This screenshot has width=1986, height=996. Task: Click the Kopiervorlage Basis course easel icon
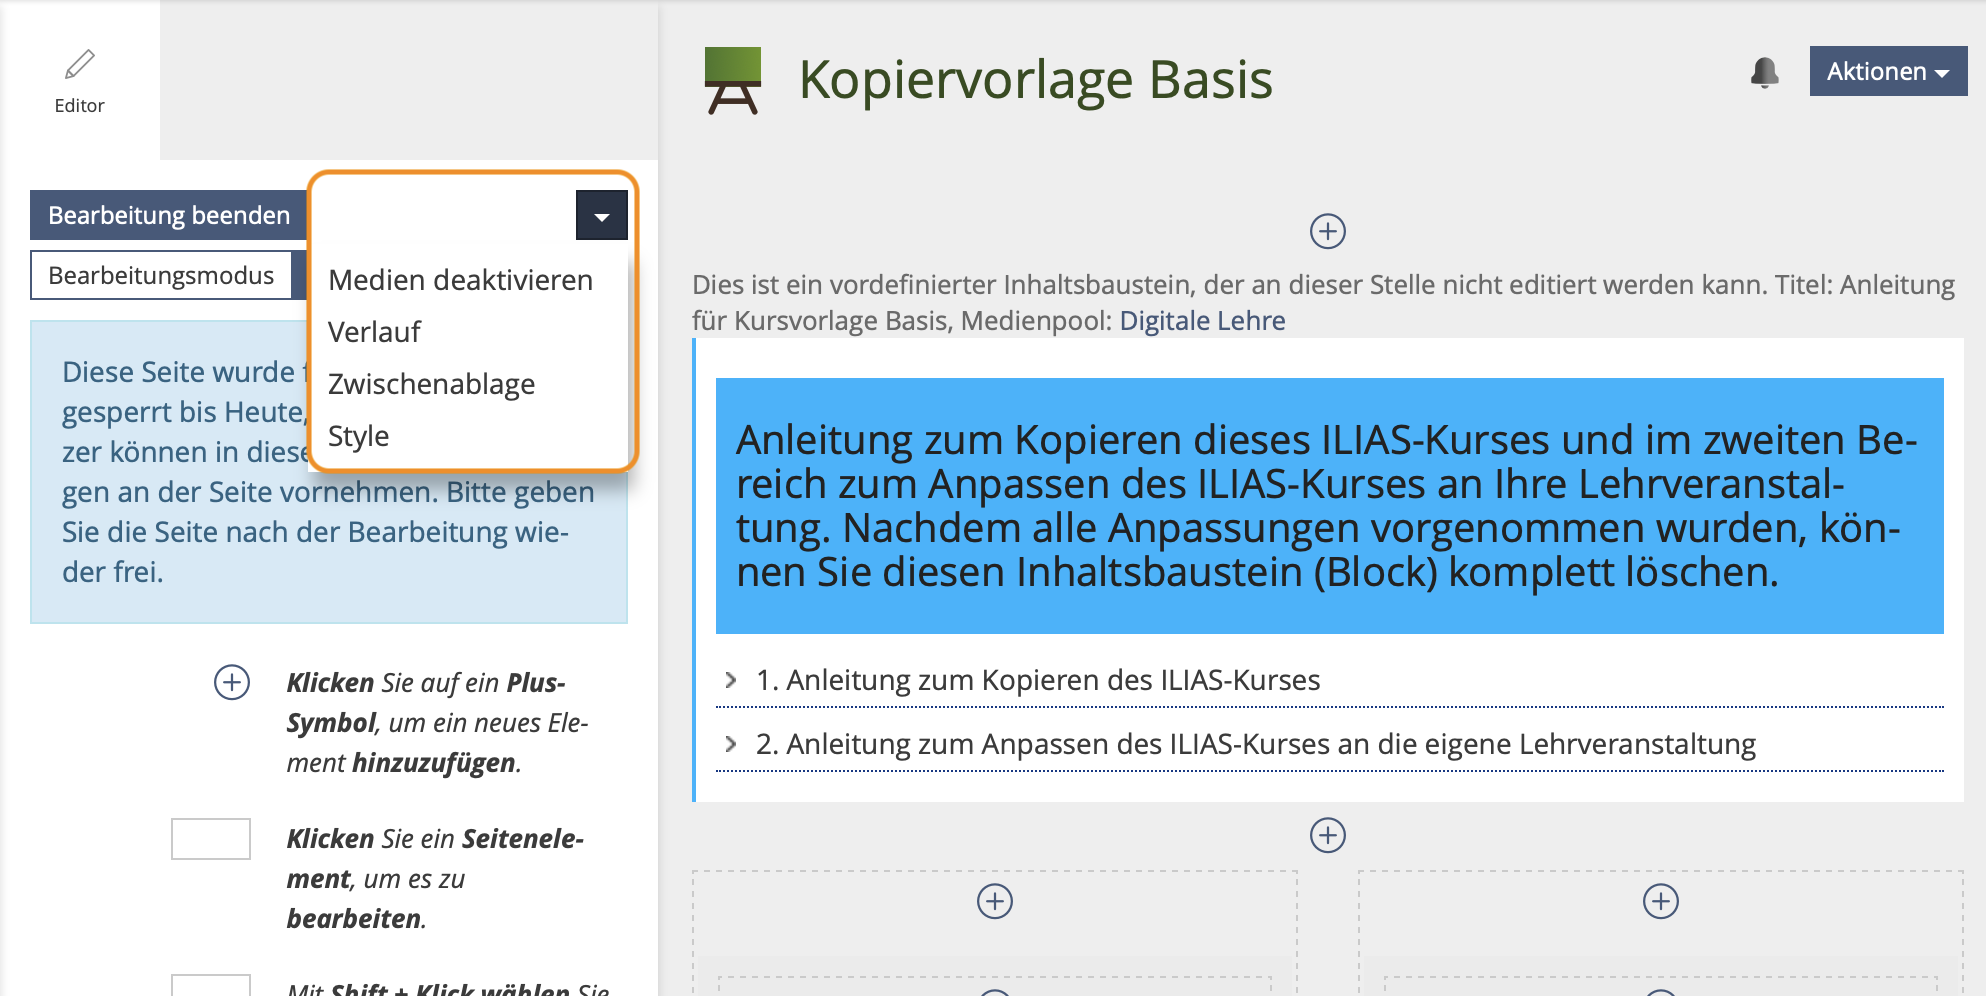pyautogui.click(x=733, y=81)
